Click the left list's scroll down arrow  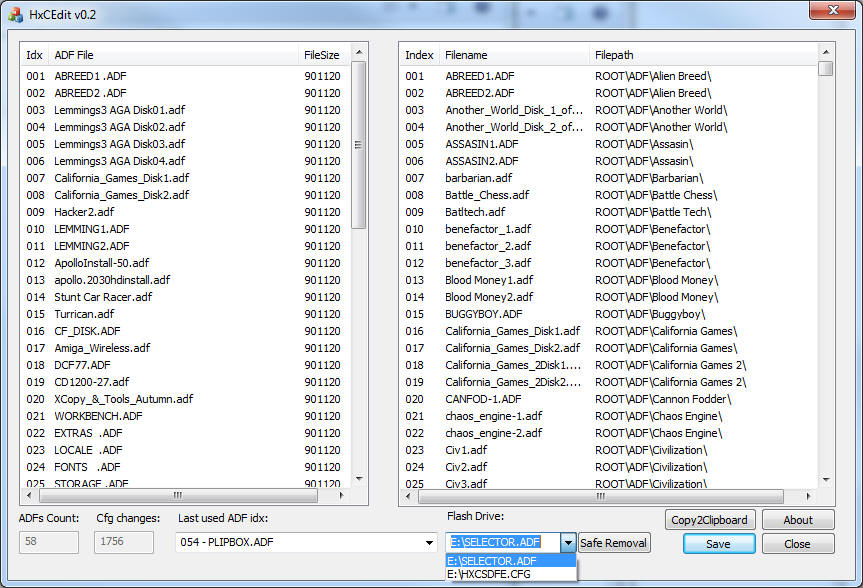pyautogui.click(x=359, y=479)
